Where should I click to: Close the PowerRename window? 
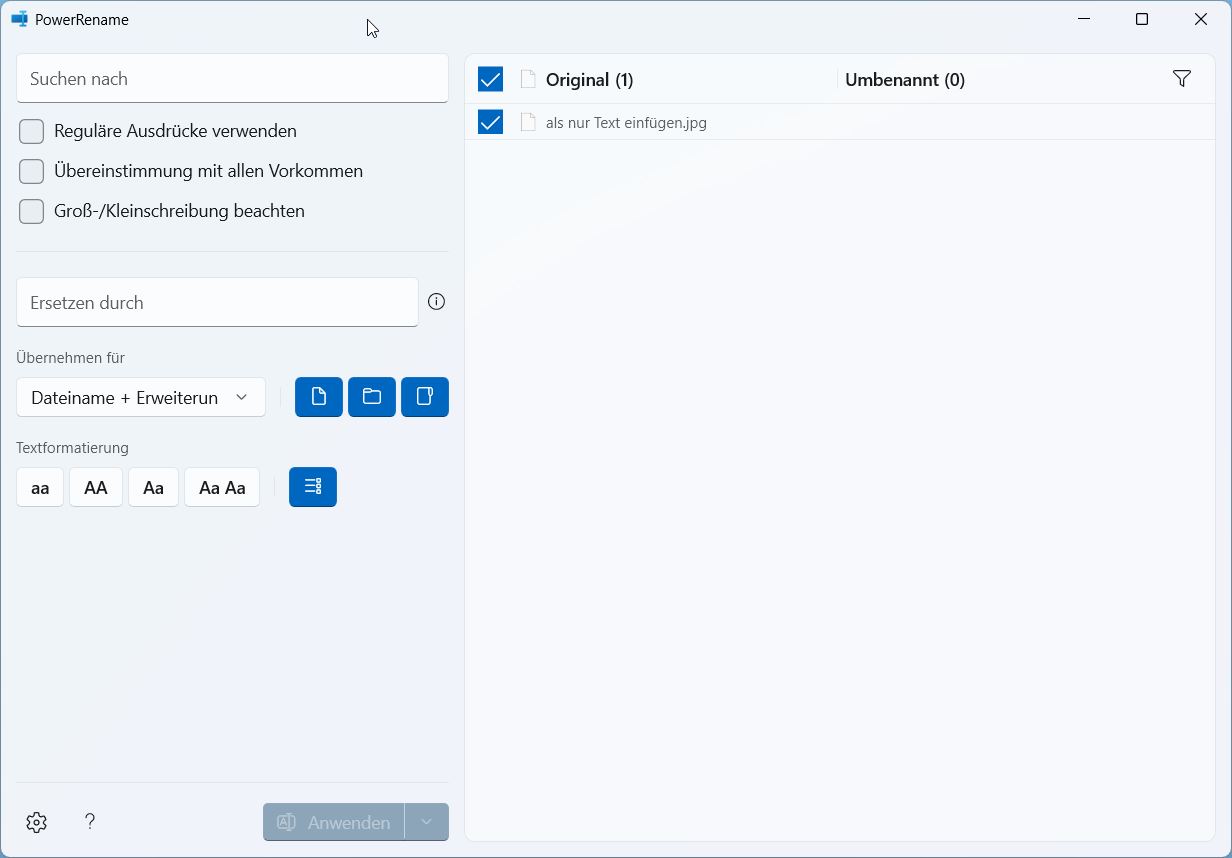[1201, 19]
